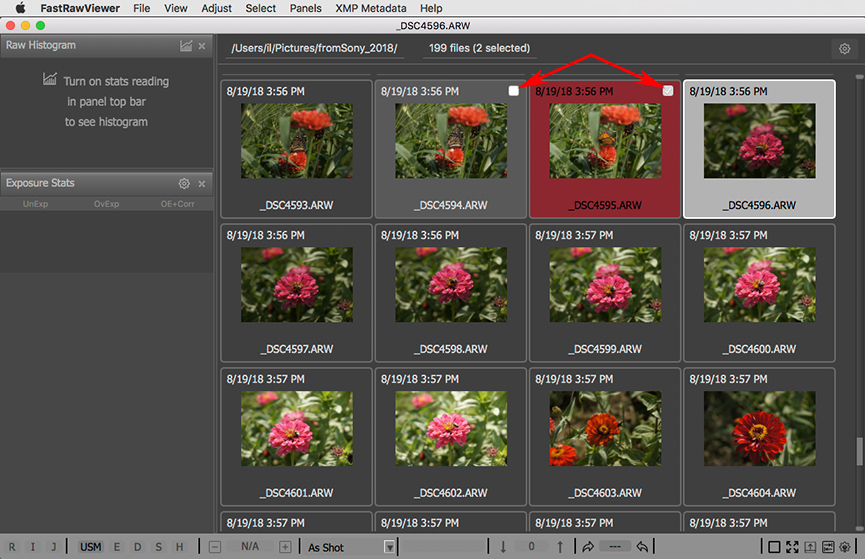This screenshot has height=559, width=865.
Task: Open grid view settings gear icon
Action: (844, 49)
